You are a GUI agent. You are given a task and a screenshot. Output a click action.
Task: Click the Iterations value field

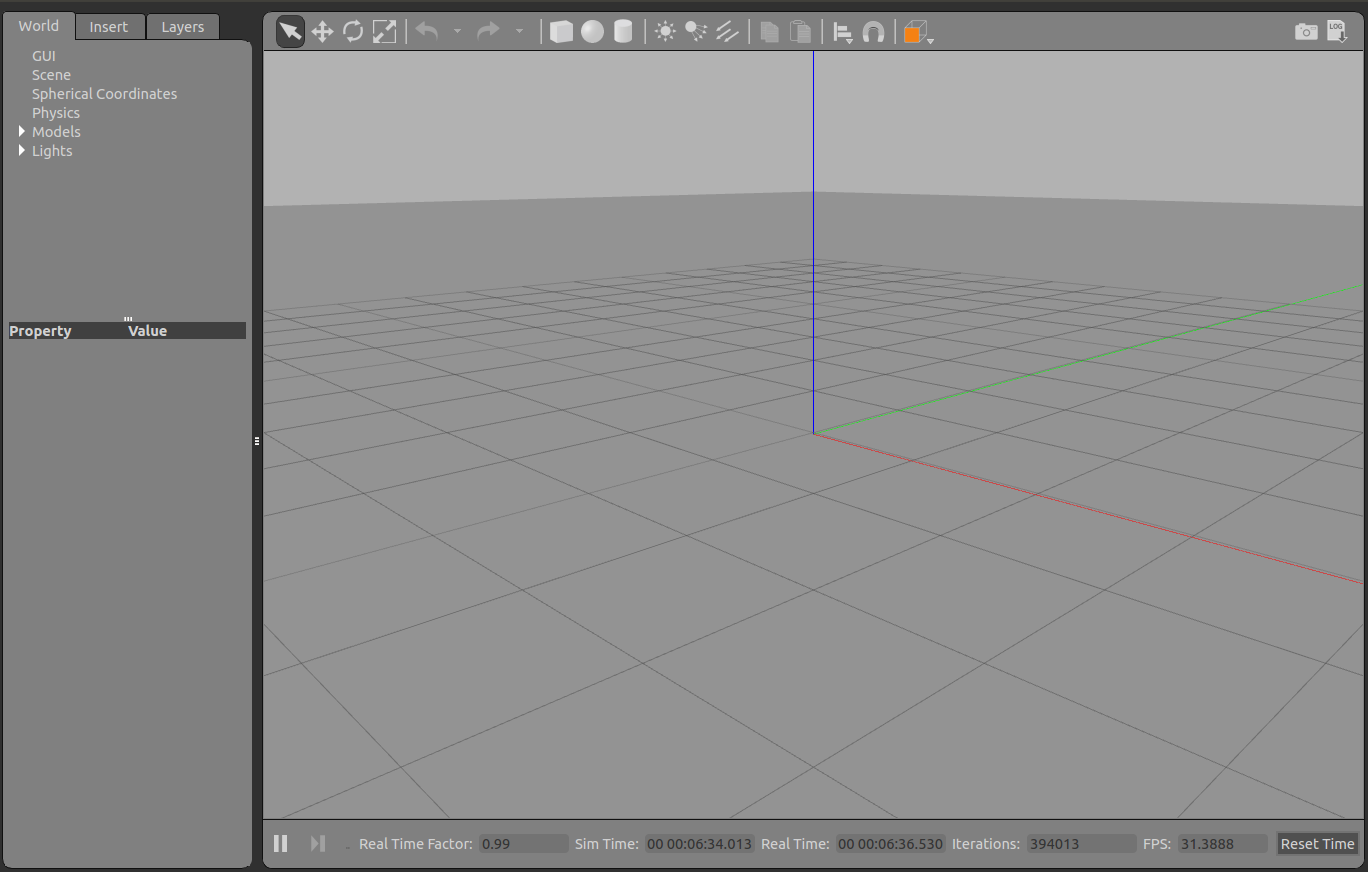(x=1081, y=844)
